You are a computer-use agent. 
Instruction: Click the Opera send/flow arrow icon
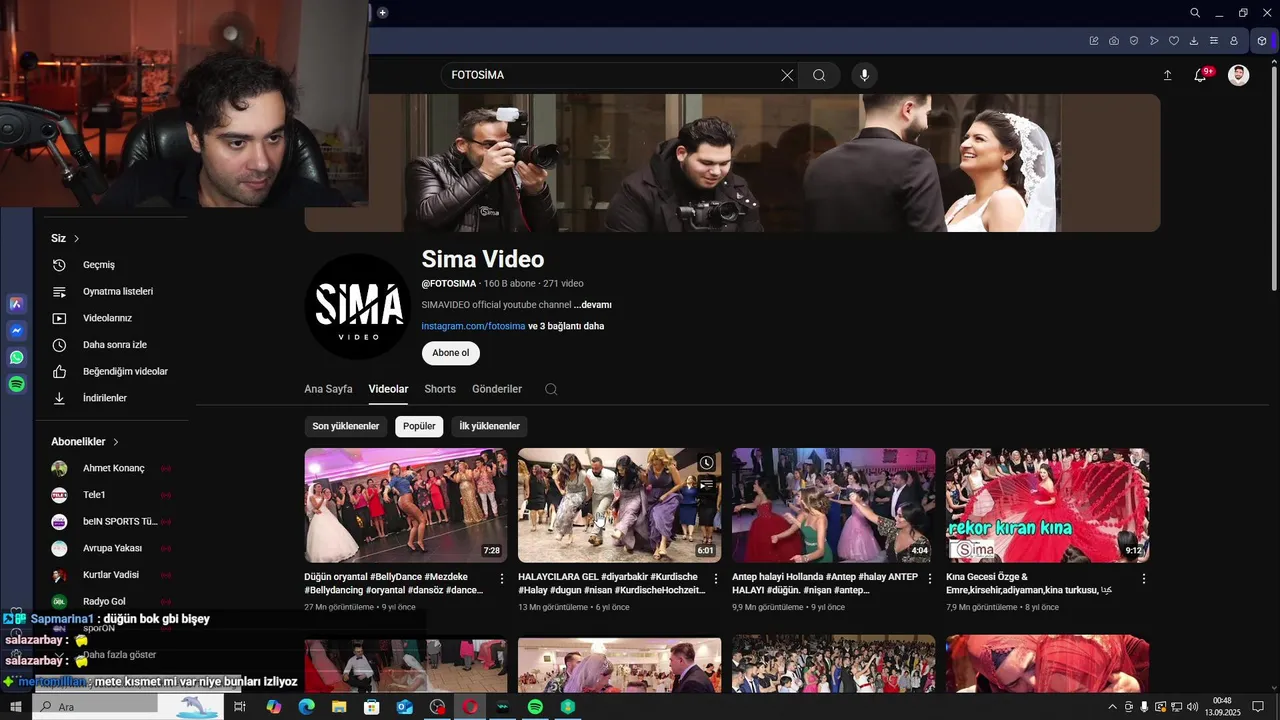(x=1154, y=41)
